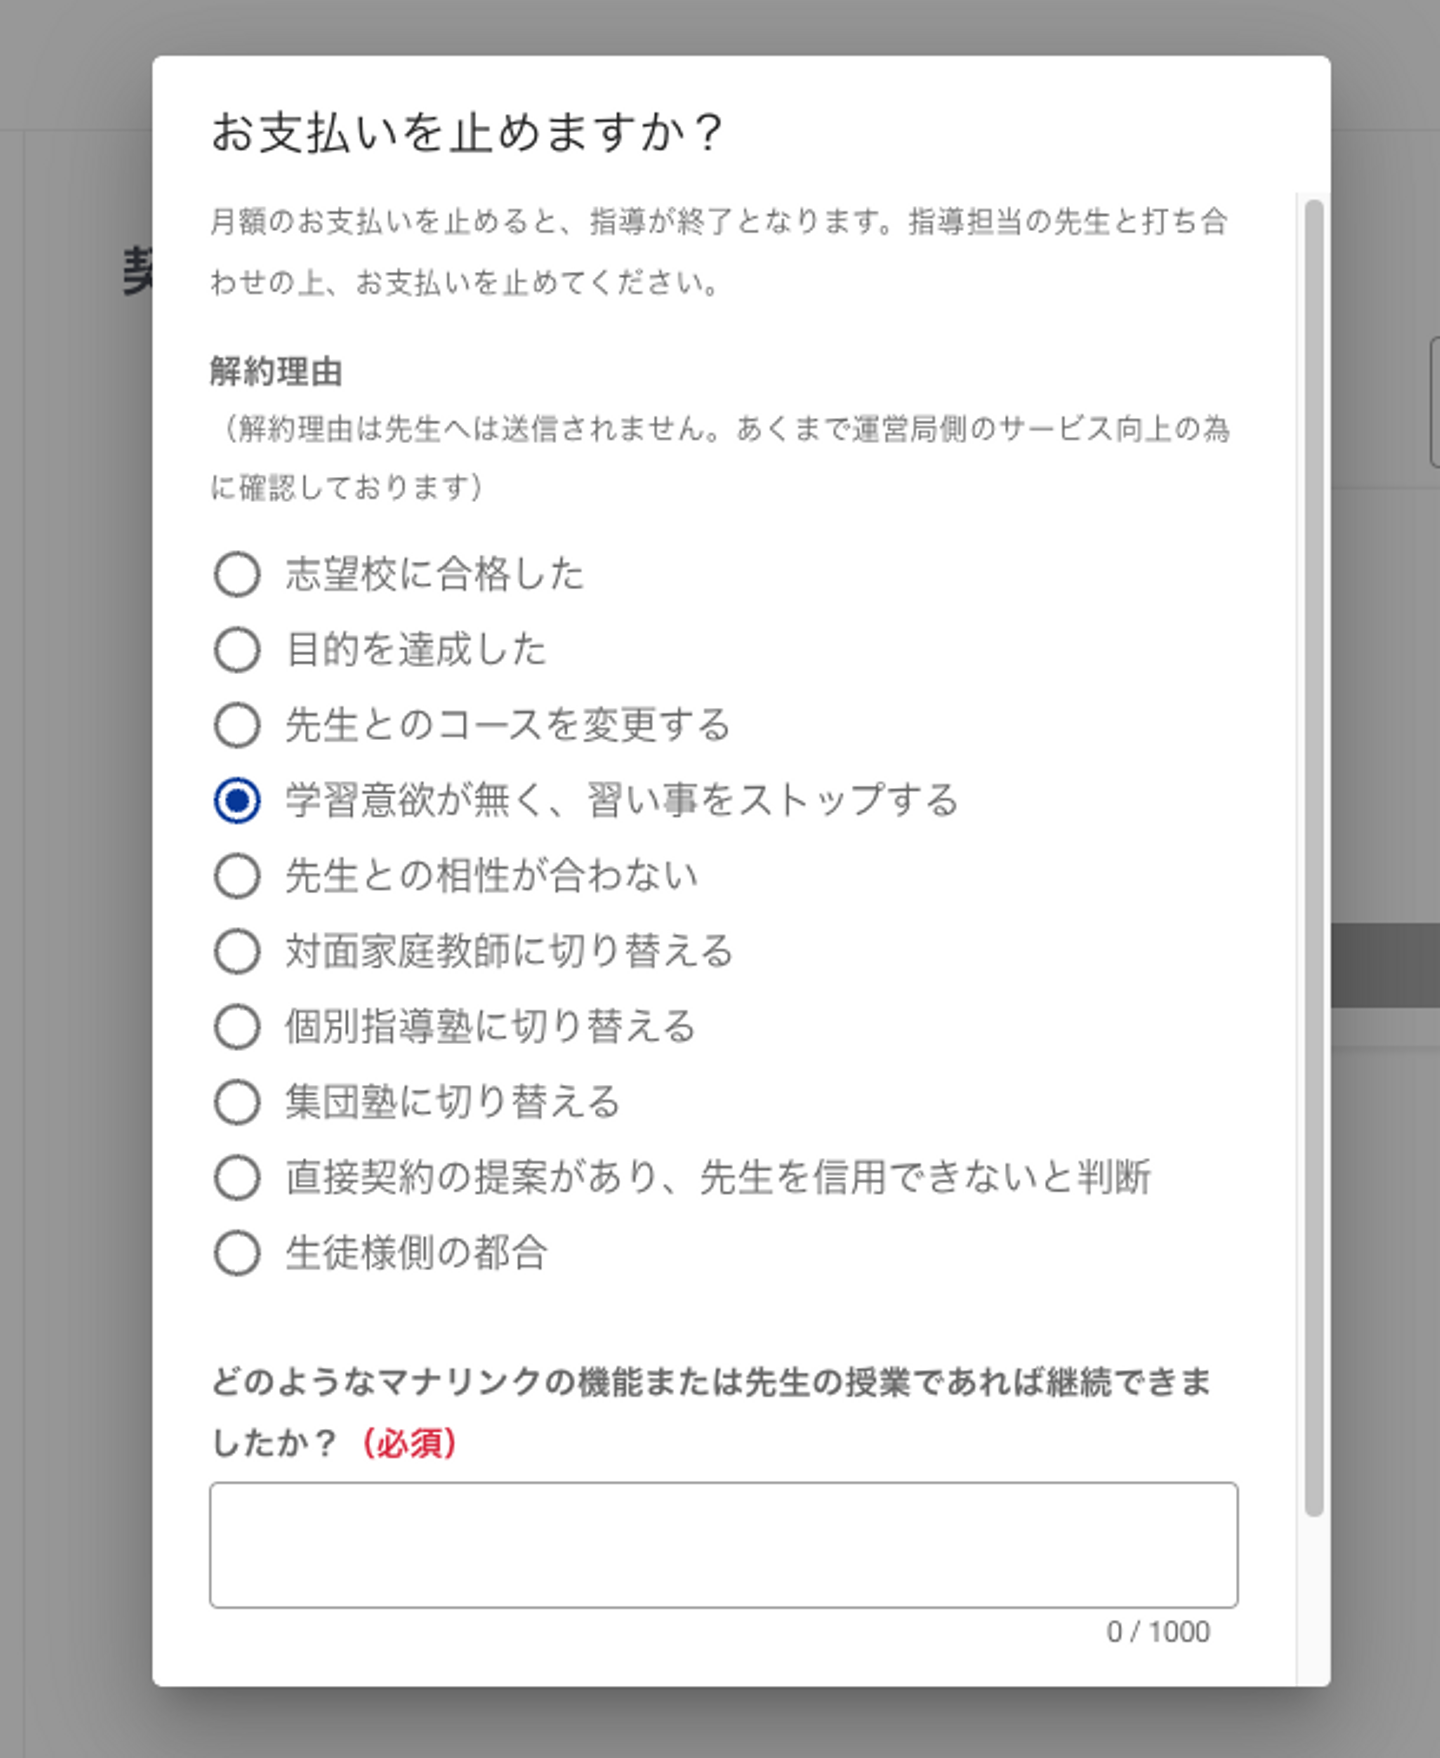Click label text 生徒様側の都合
The width and height of the screenshot is (1440, 1758).
(x=416, y=1253)
